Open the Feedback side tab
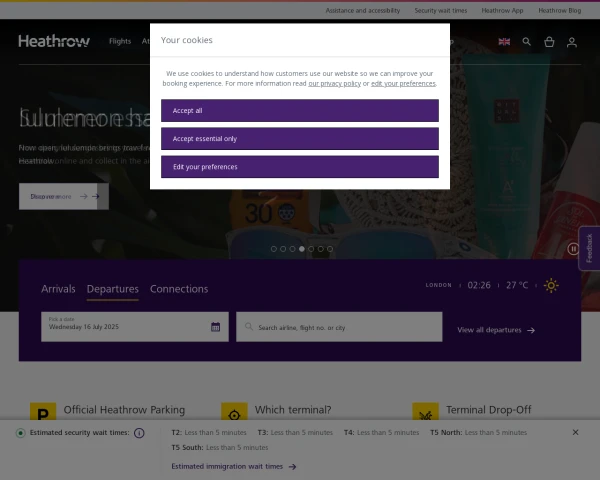Screen dimensions: 600x480 (x=589, y=248)
